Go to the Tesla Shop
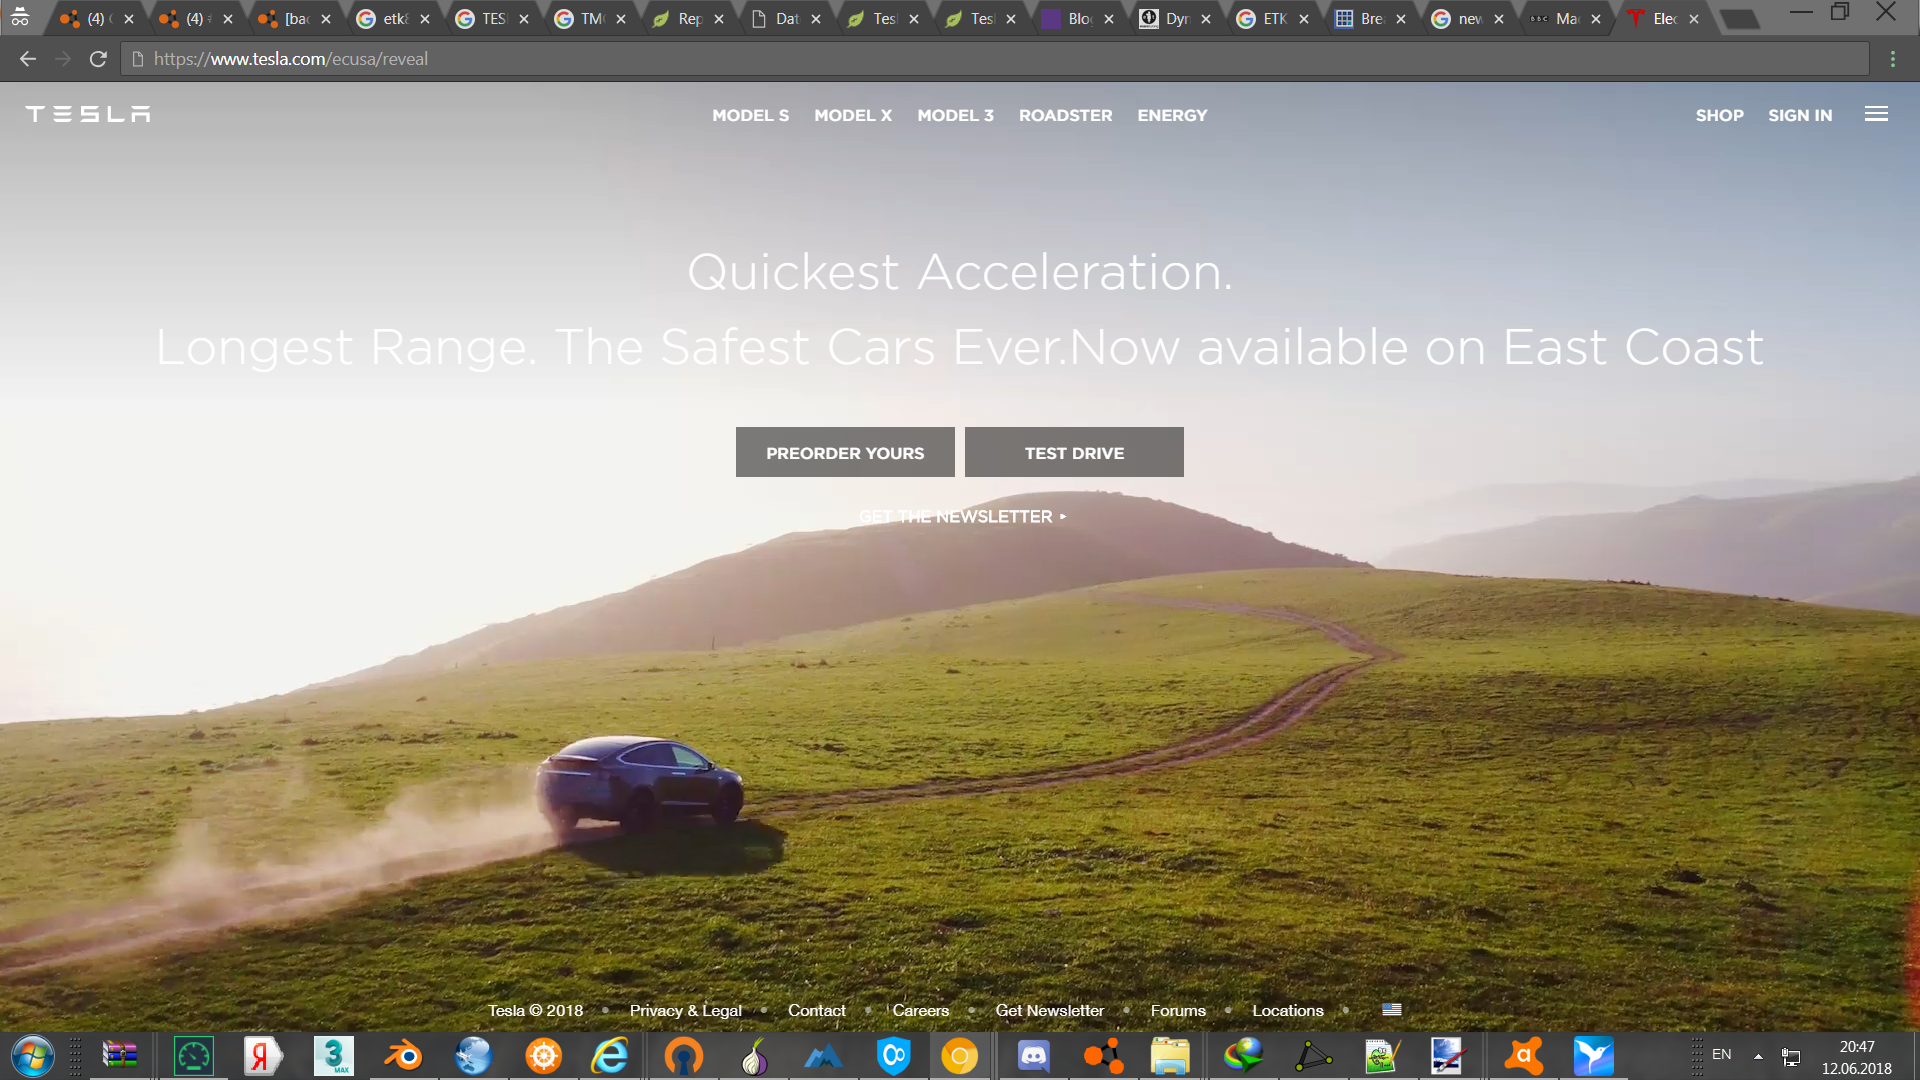This screenshot has height=1080, width=1920. 1719,115
